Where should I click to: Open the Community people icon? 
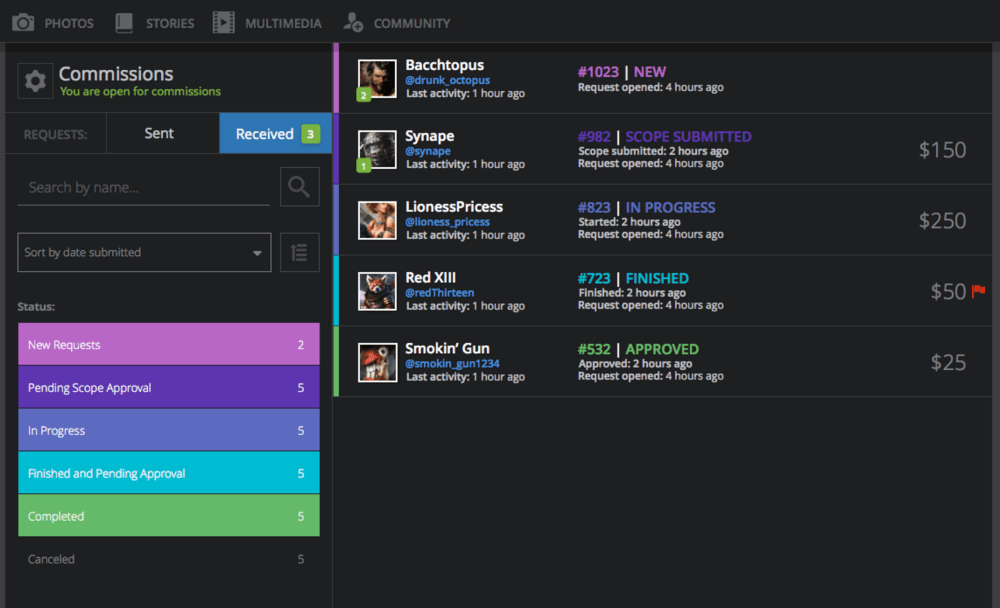coord(352,21)
